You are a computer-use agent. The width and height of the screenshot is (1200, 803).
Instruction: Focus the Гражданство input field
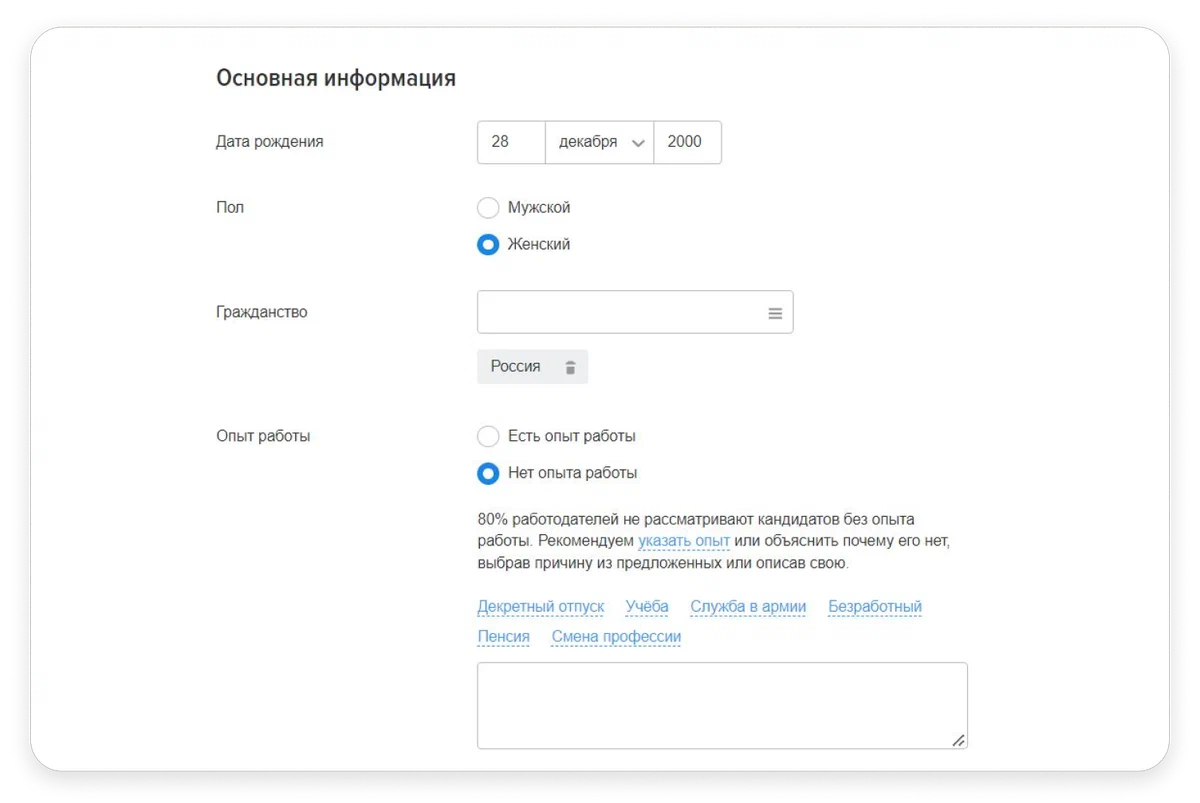click(x=635, y=312)
